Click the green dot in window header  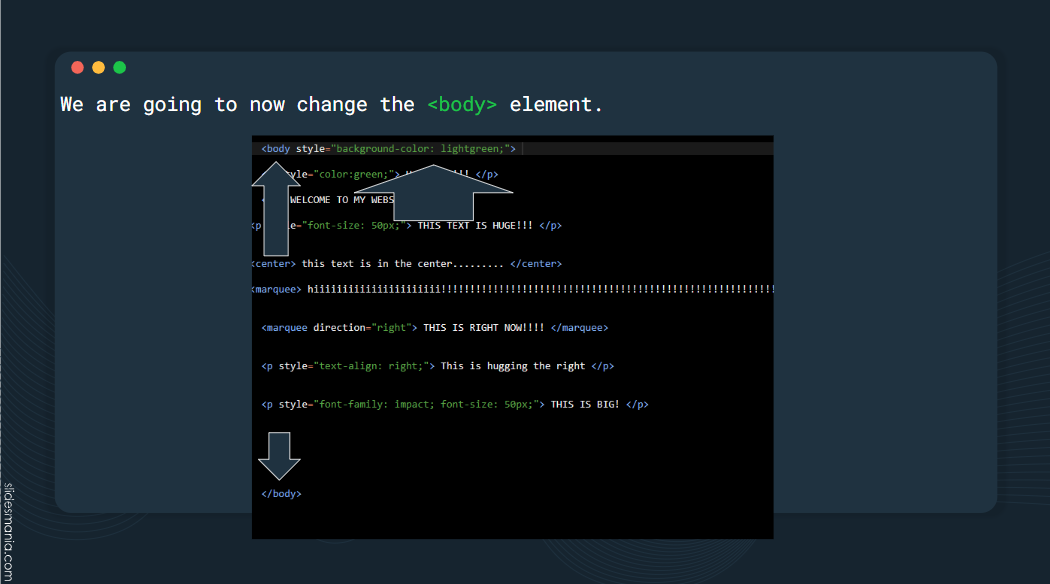(119, 67)
